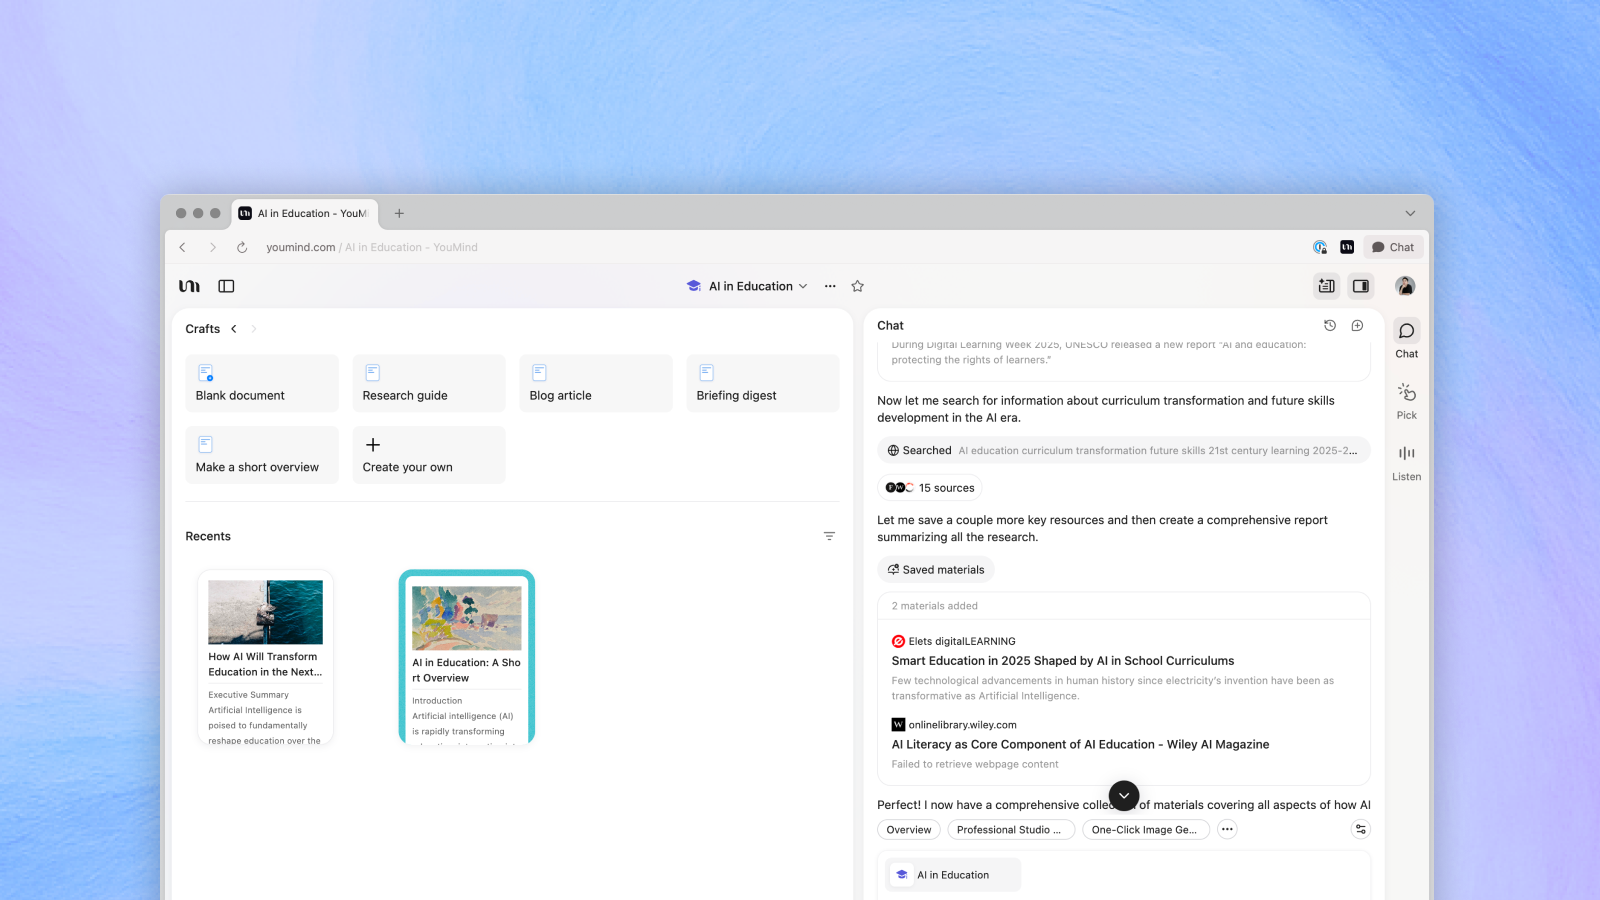1600x900 pixels.
Task: Start a new chat with plus bubble icon
Action: (1357, 326)
